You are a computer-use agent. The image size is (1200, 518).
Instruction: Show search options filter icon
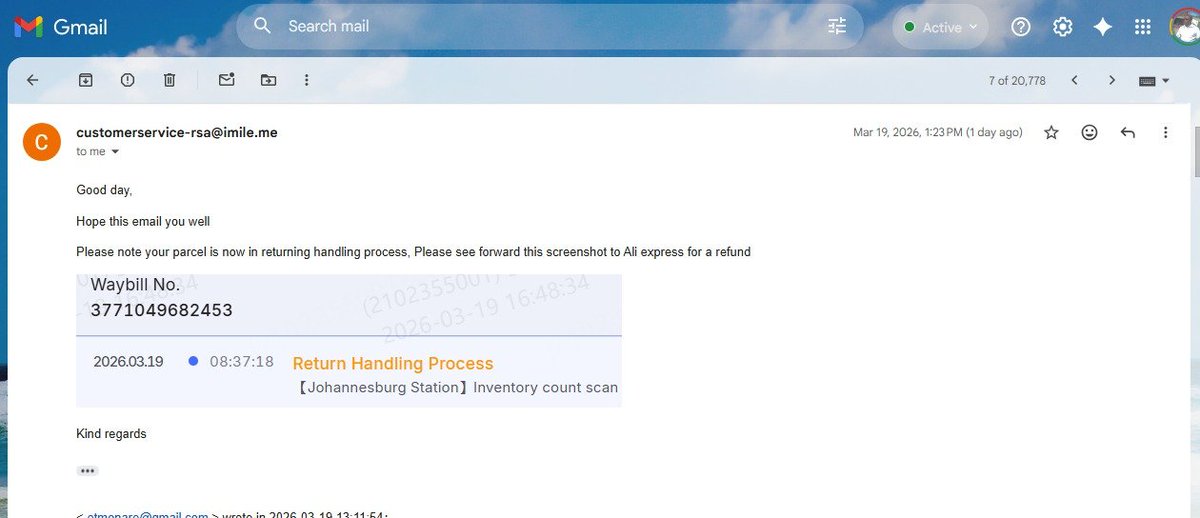[837, 27]
